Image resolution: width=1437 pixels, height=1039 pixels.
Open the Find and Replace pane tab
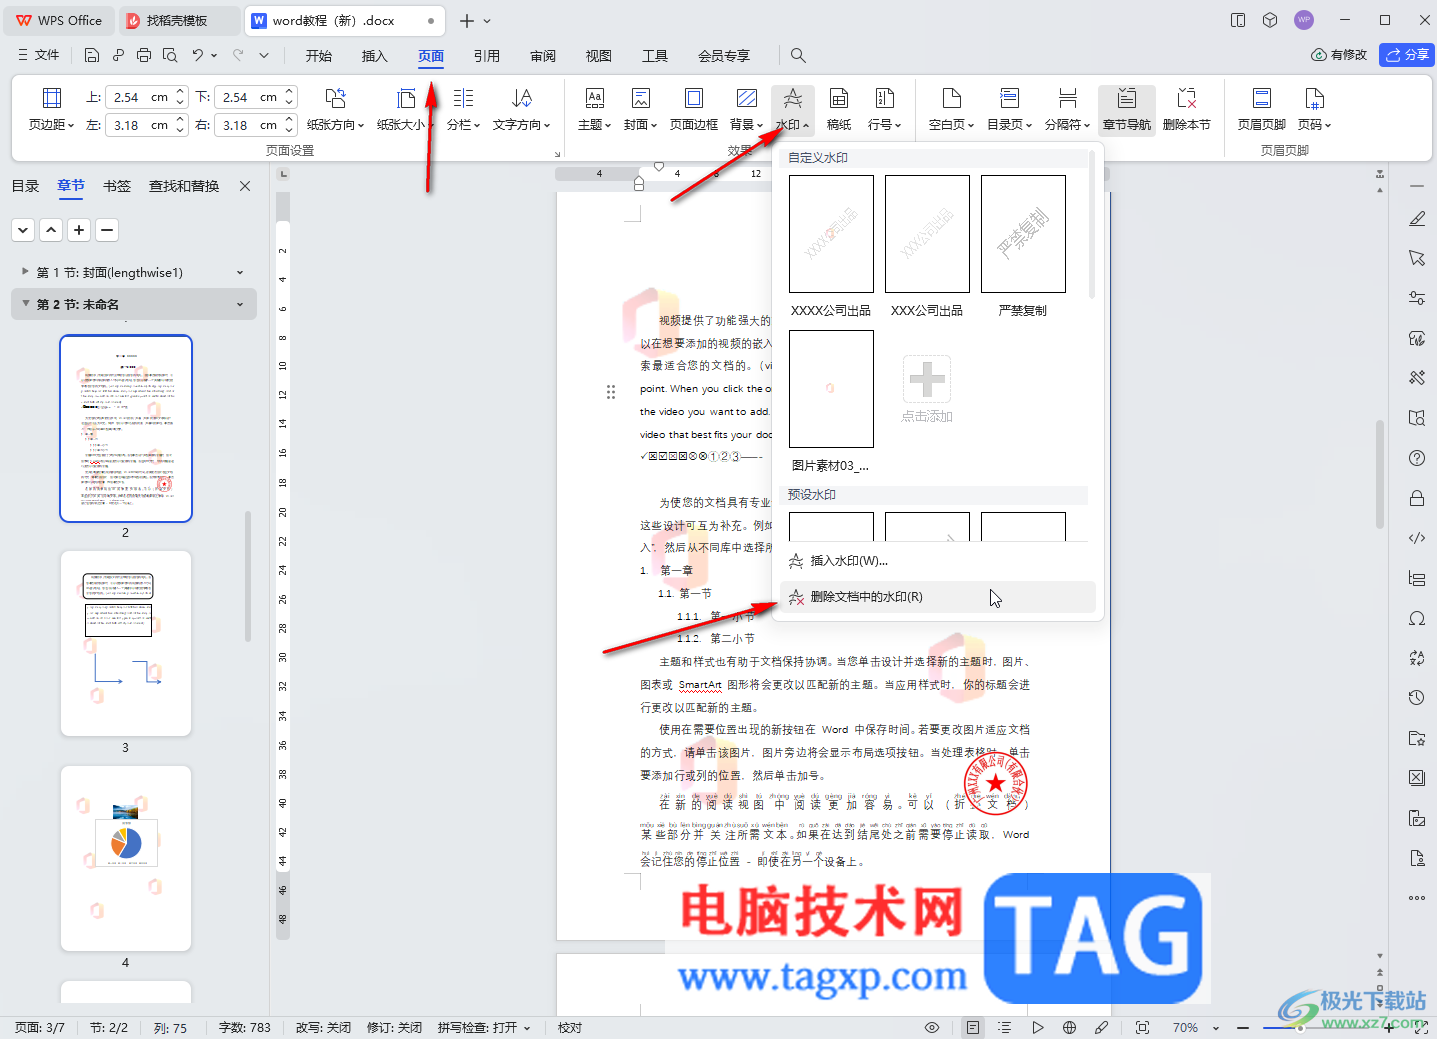(x=184, y=186)
